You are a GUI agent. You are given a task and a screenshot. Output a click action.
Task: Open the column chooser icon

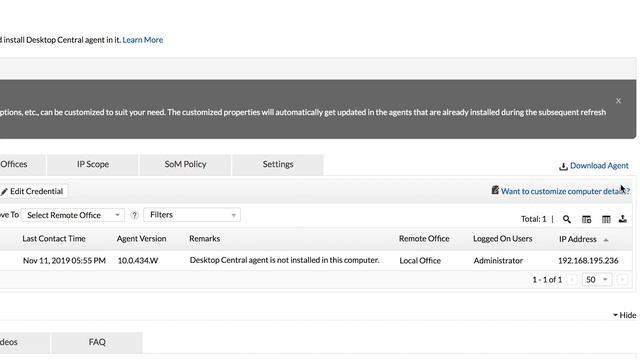tap(587, 219)
